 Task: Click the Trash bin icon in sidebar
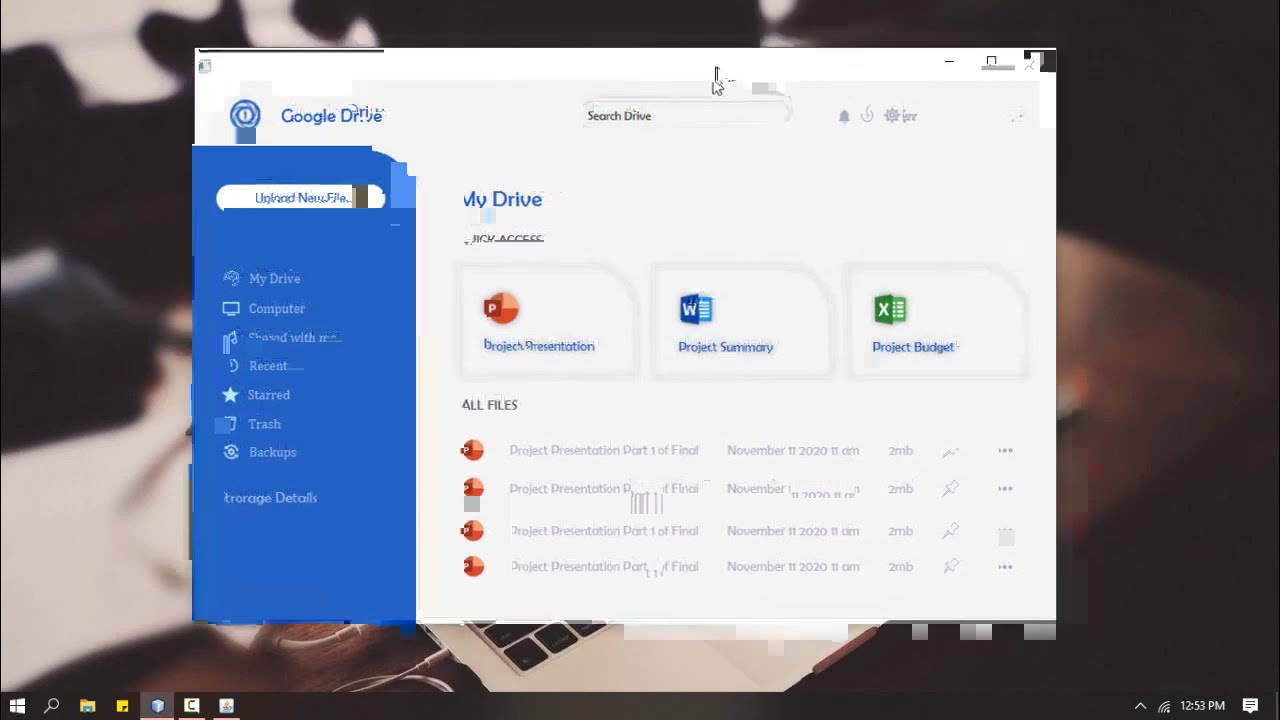click(231, 424)
